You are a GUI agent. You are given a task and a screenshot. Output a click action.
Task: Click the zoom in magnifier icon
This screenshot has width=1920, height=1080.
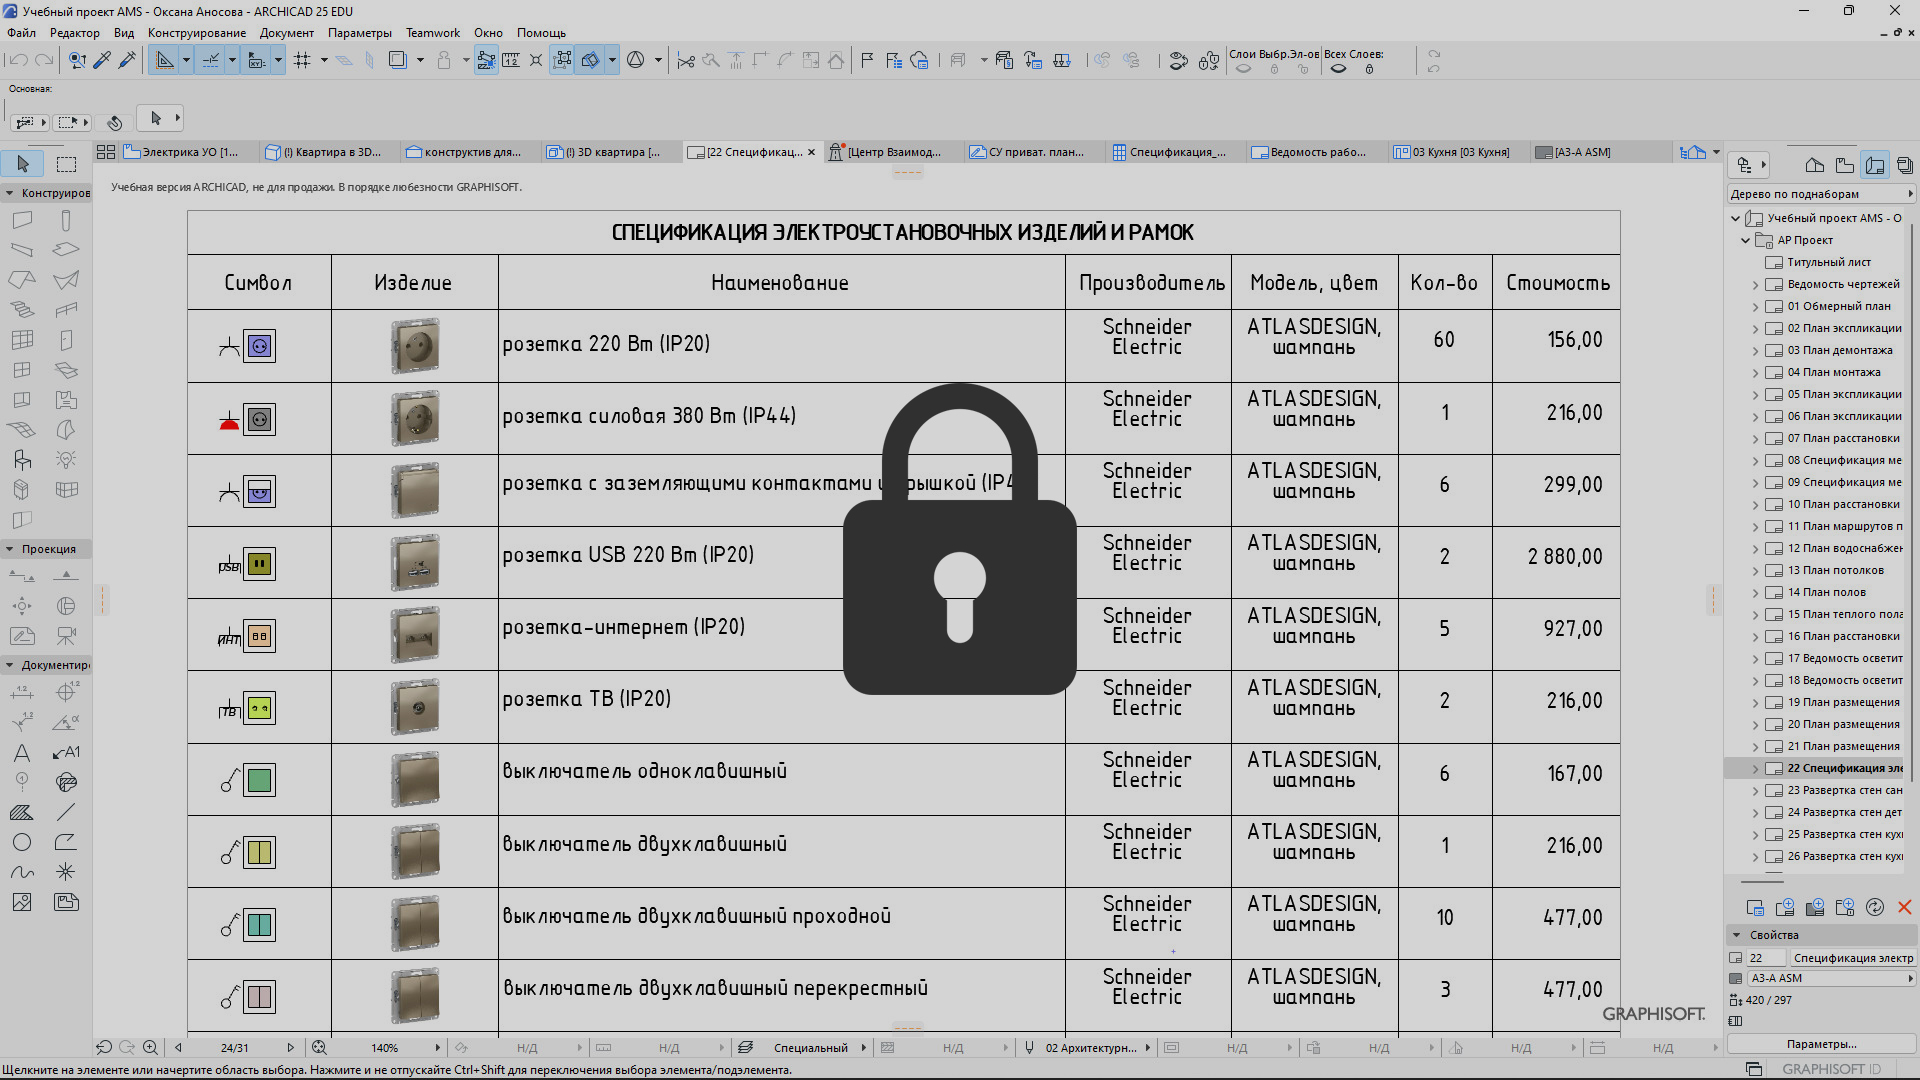click(150, 1047)
